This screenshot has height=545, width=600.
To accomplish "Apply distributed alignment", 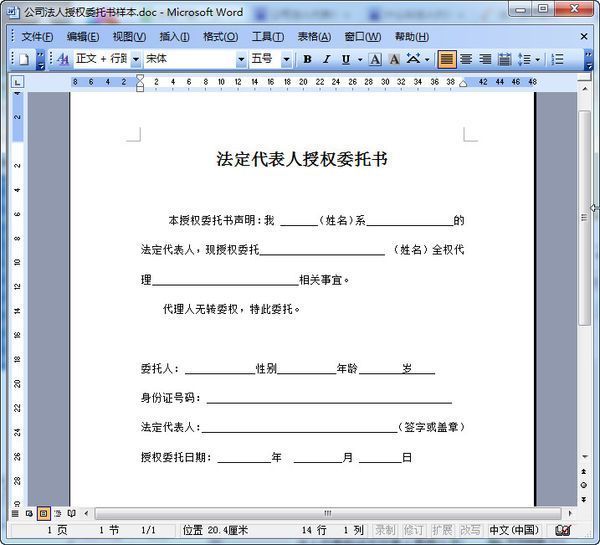I will 504,59.
